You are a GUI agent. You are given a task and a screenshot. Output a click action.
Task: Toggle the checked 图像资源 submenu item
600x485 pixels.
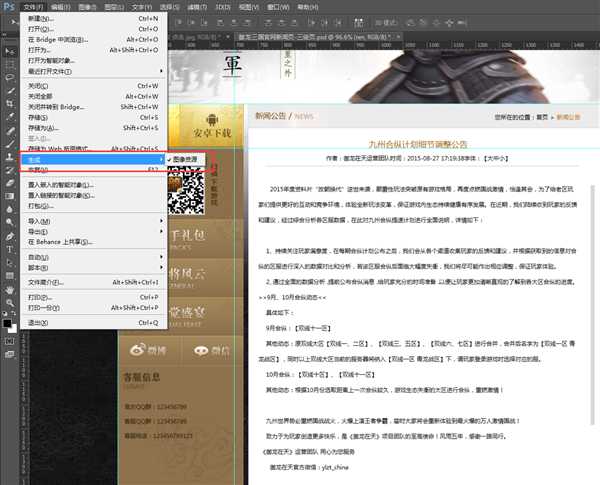point(186,159)
